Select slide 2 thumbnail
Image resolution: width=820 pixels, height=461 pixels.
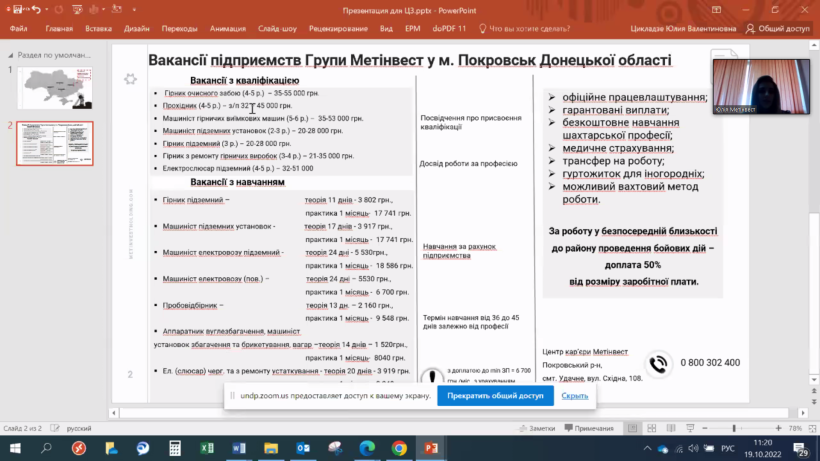55,143
